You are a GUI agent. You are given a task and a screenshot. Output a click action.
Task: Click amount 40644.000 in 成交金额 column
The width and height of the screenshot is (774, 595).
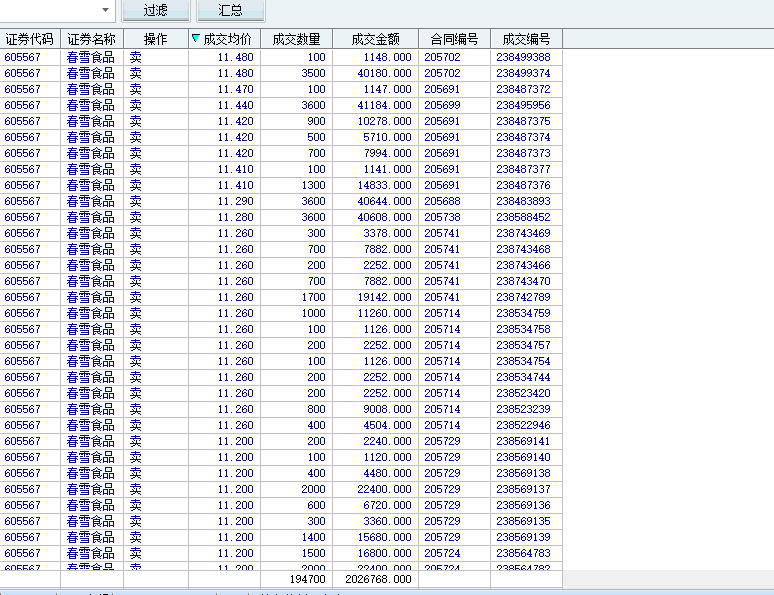coord(385,201)
